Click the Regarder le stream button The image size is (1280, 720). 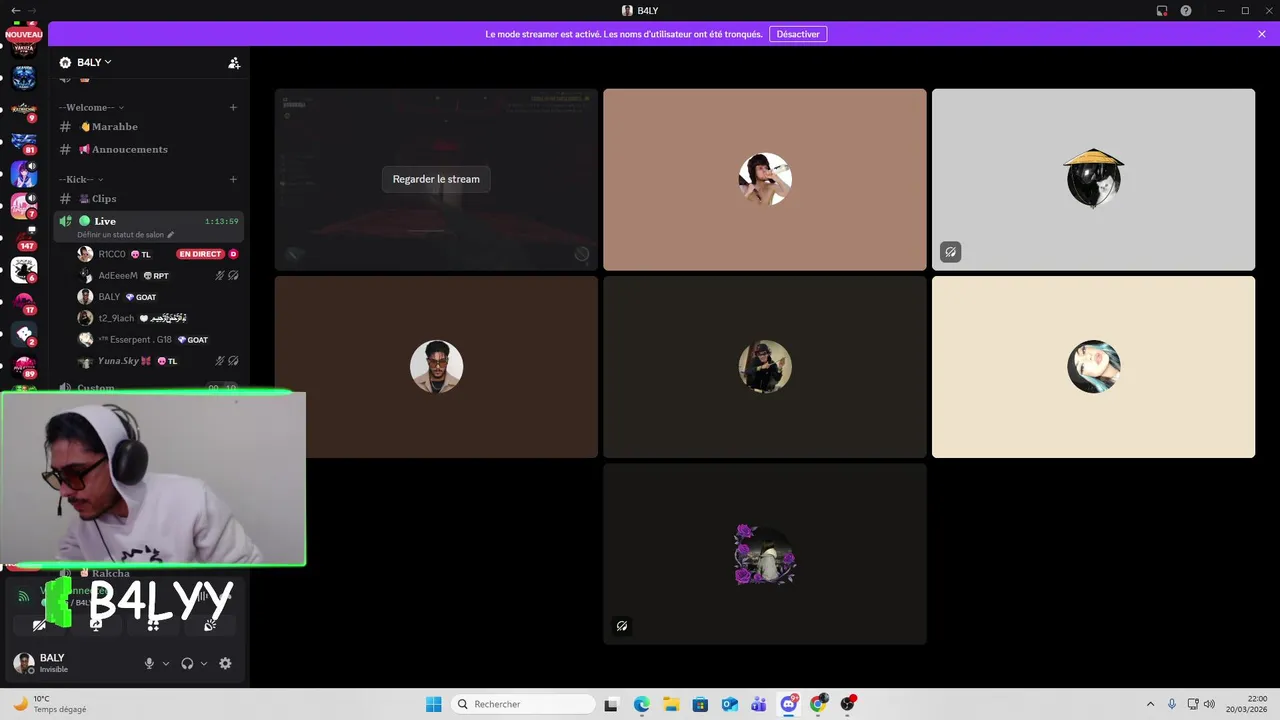tap(436, 179)
